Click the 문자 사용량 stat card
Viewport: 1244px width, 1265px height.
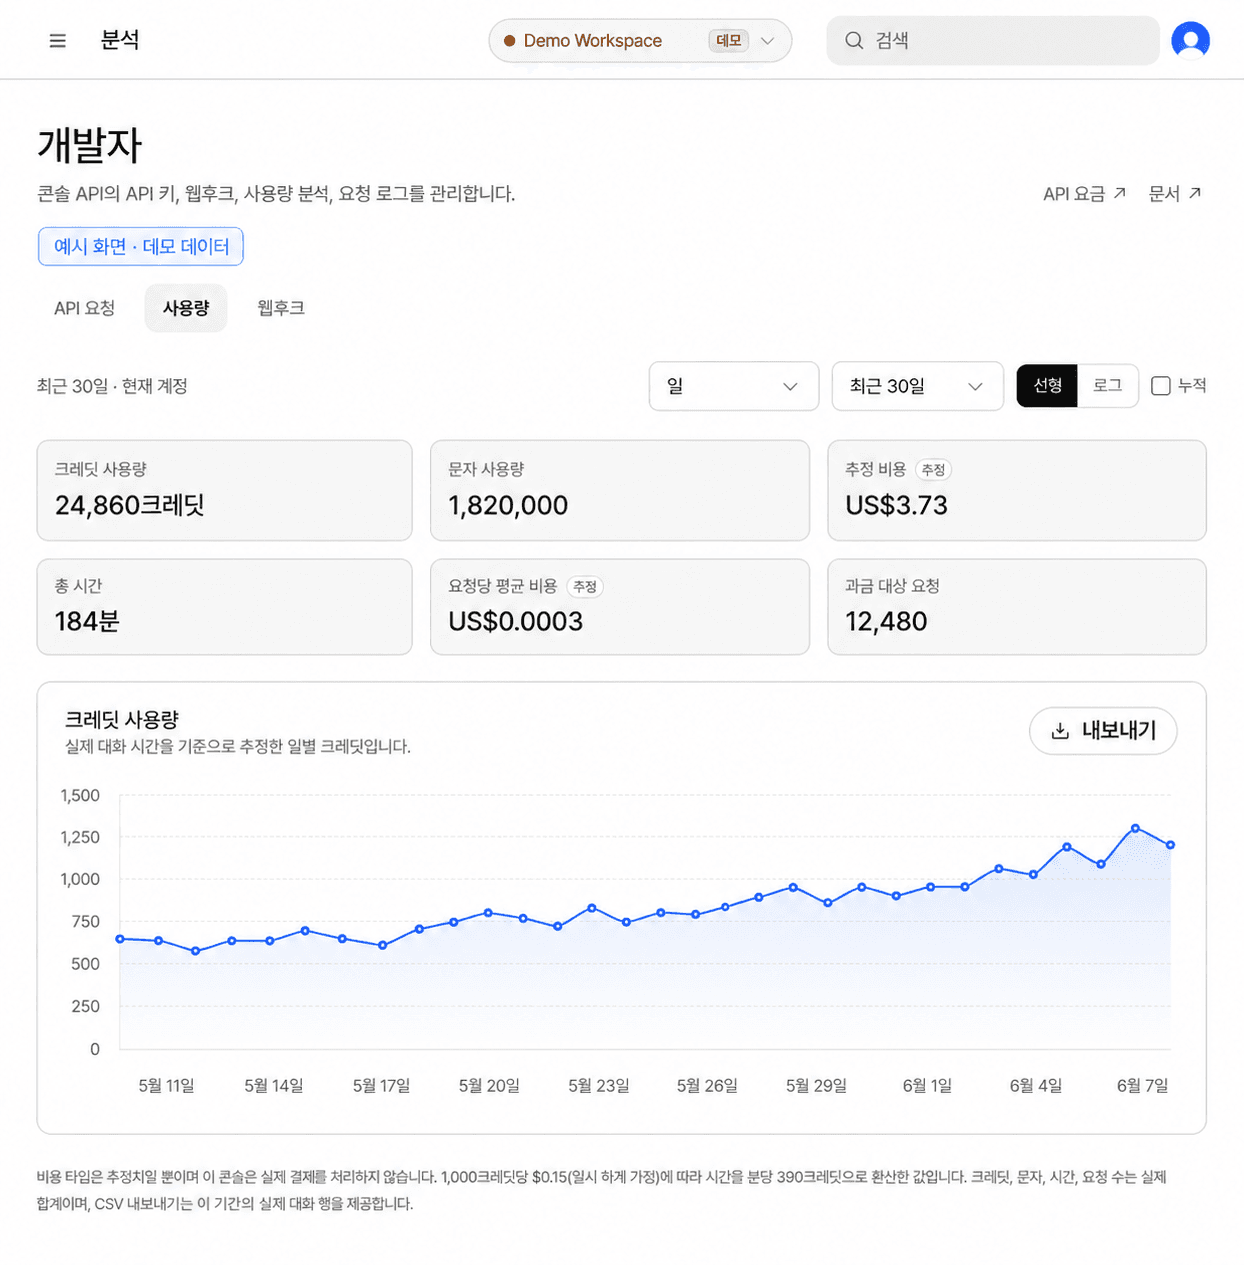620,490
